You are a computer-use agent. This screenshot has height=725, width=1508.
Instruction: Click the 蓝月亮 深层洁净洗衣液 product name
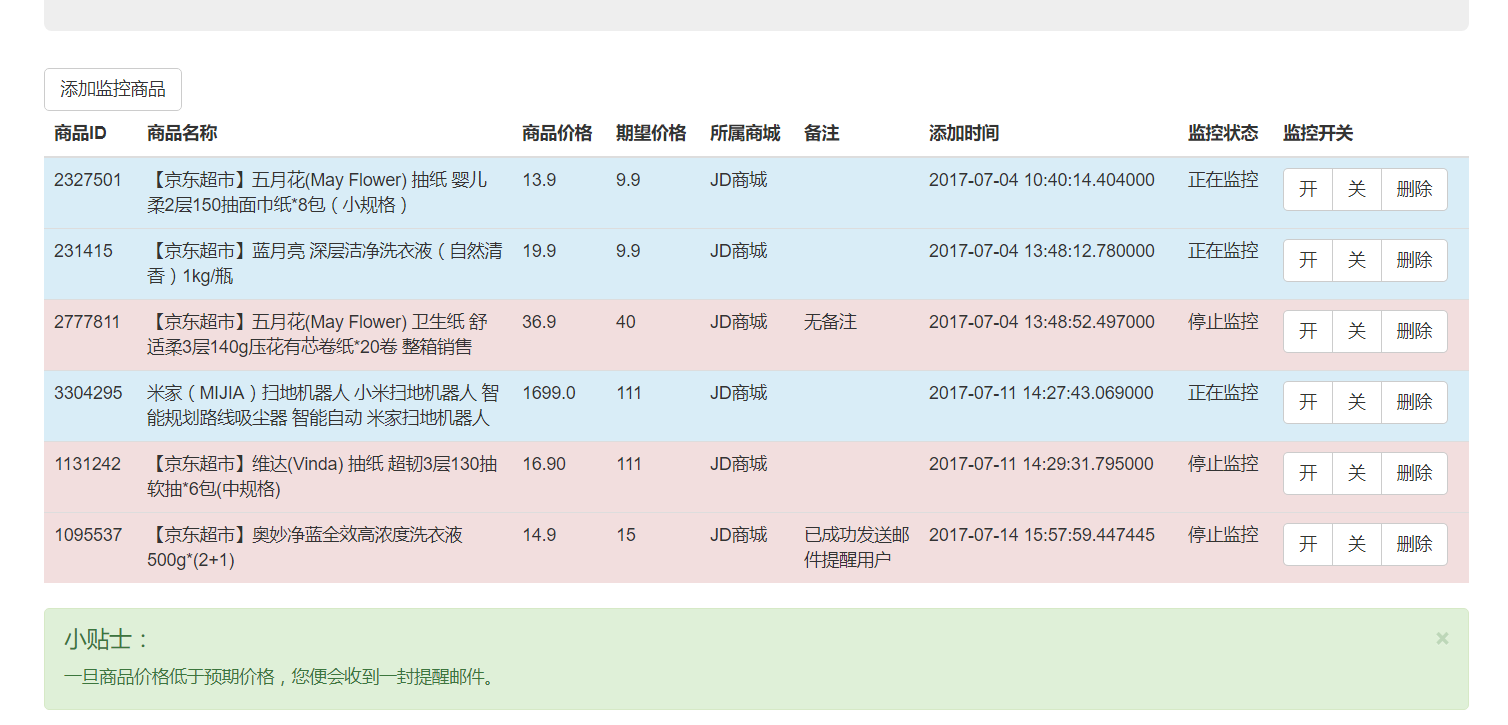click(x=324, y=263)
